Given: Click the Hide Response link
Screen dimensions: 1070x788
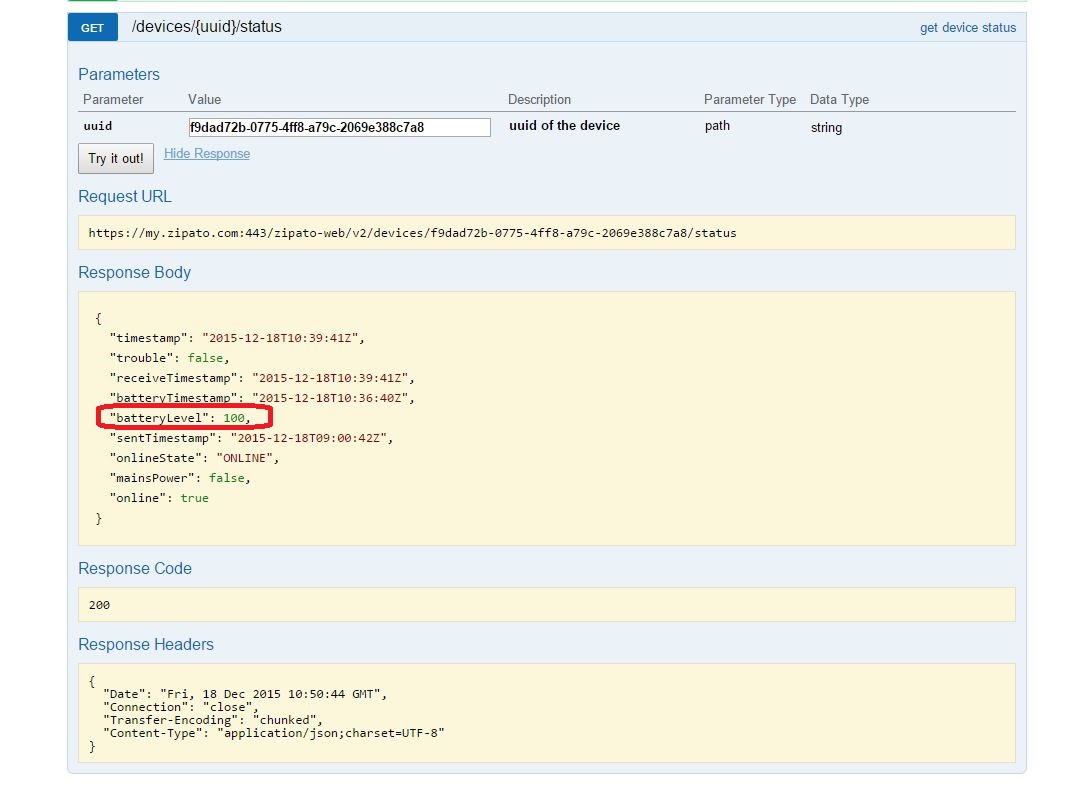Looking at the screenshot, I should pyautogui.click(x=207, y=154).
